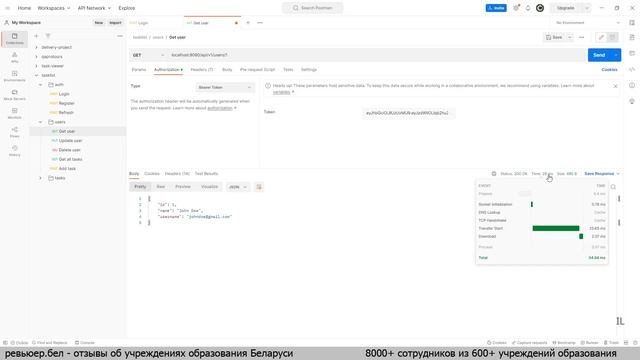The height and width of the screenshot is (360, 640).
Task: Switch response view to Visualize
Action: (x=209, y=187)
